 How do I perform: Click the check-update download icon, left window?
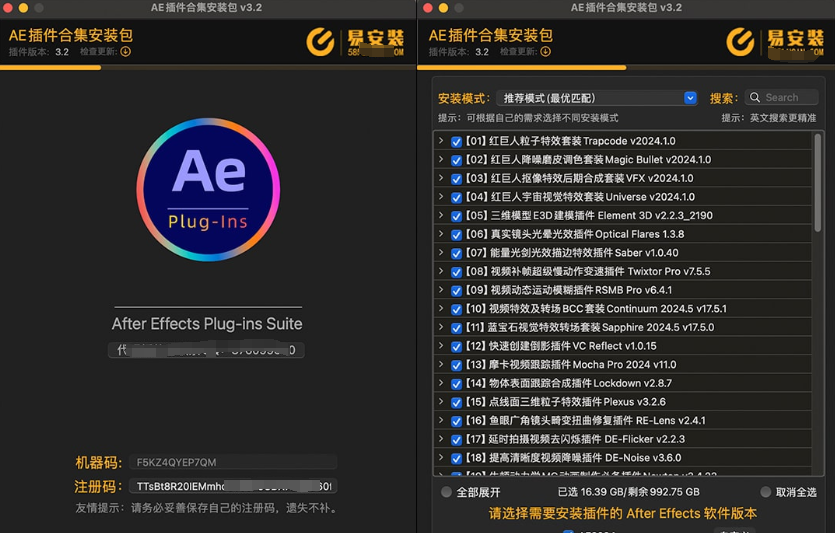126,52
